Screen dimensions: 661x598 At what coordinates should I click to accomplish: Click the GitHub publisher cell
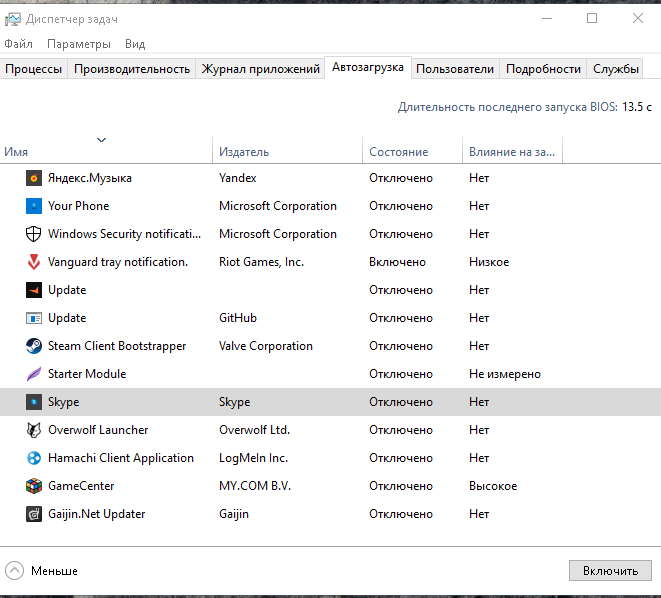pos(238,318)
